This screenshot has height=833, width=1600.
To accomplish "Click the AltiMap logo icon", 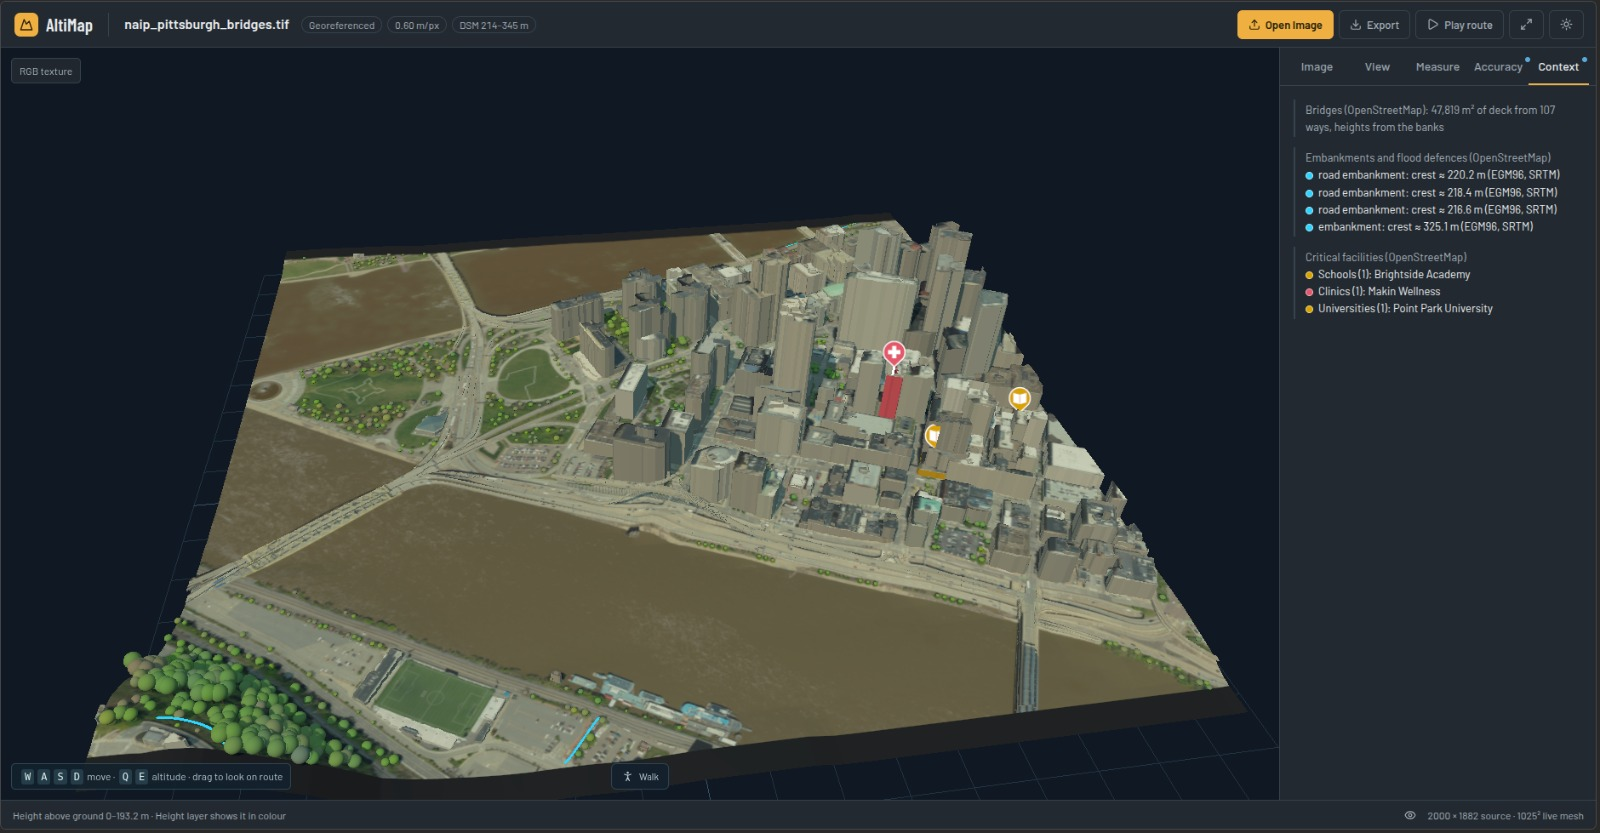I will [26, 25].
